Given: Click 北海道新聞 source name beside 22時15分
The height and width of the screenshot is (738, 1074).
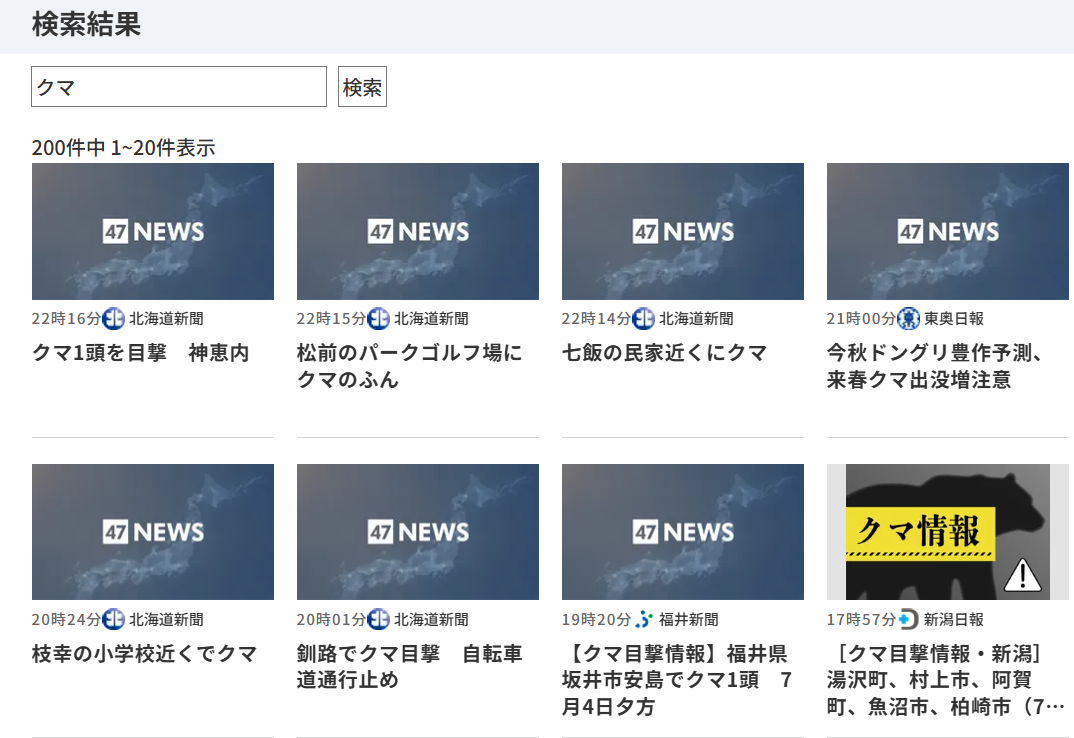Looking at the screenshot, I should 432,319.
